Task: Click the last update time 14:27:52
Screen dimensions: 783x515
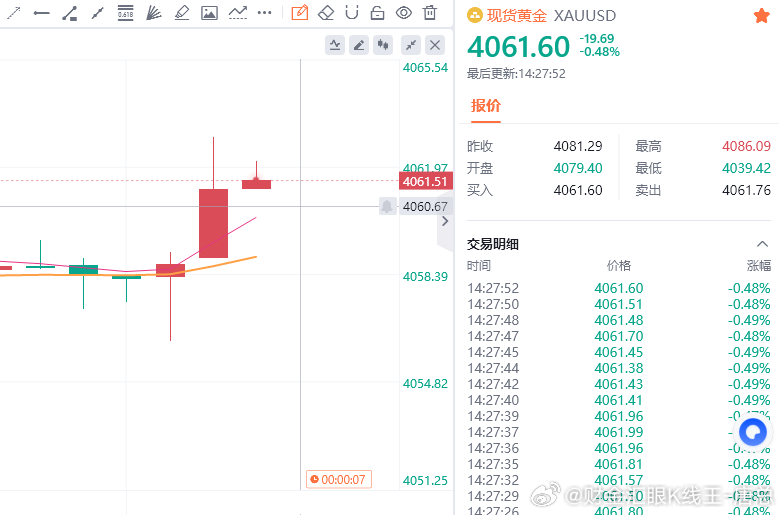Action: (x=542, y=74)
